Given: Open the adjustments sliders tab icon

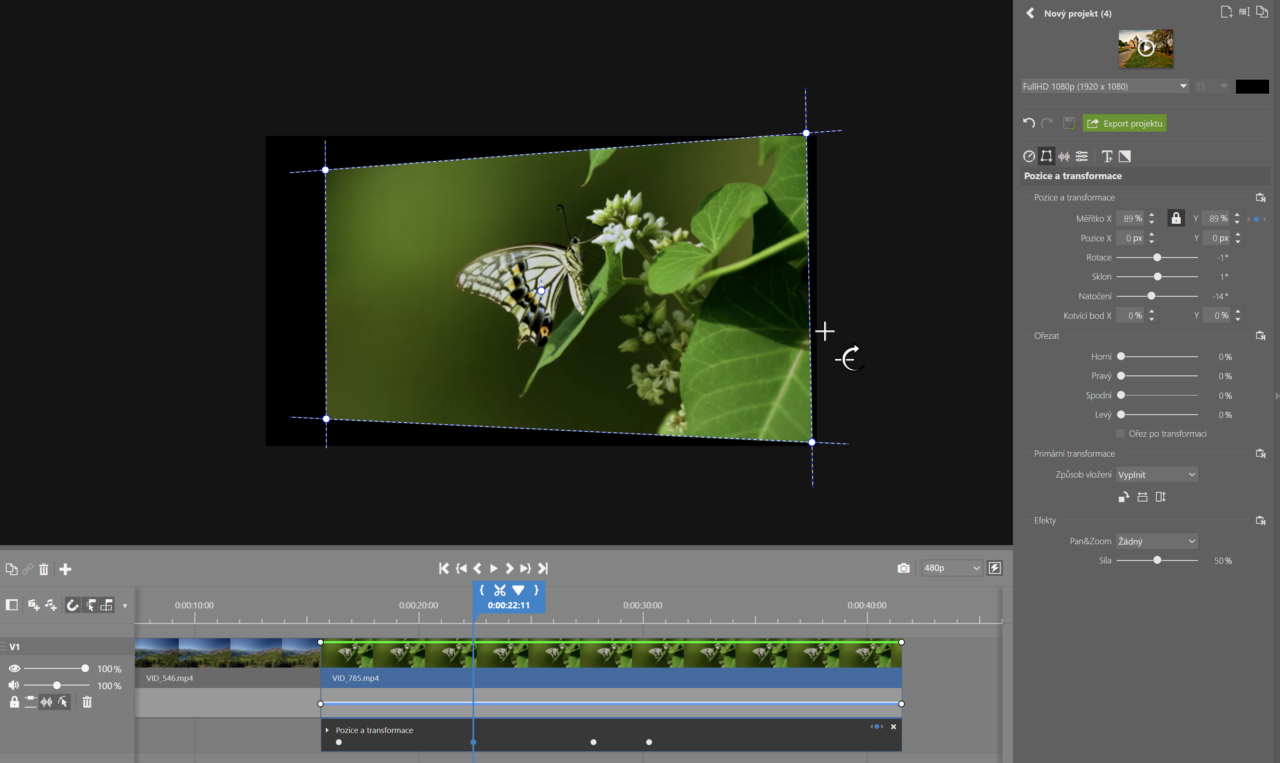Looking at the screenshot, I should [x=1081, y=156].
